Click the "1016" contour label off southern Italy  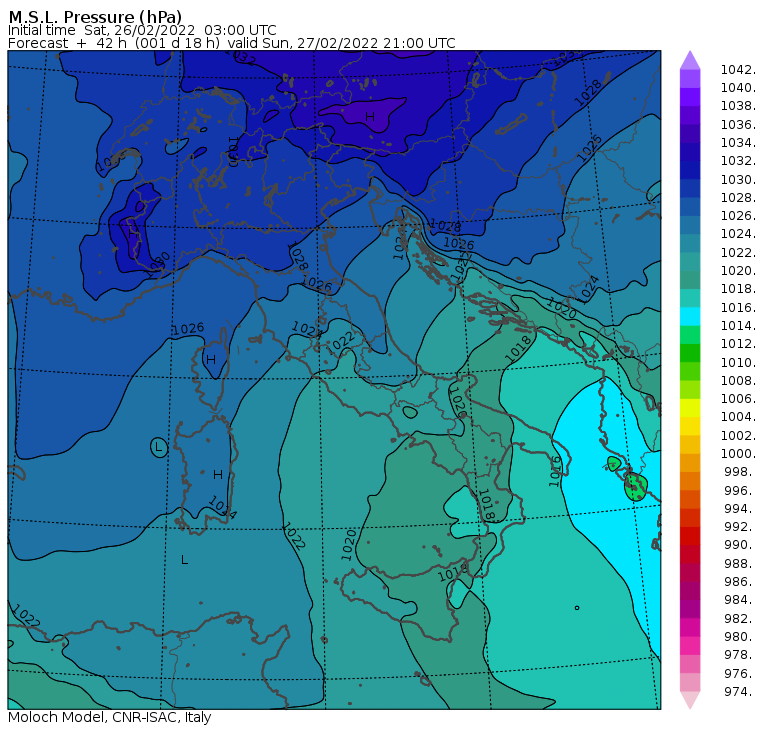click(555, 471)
